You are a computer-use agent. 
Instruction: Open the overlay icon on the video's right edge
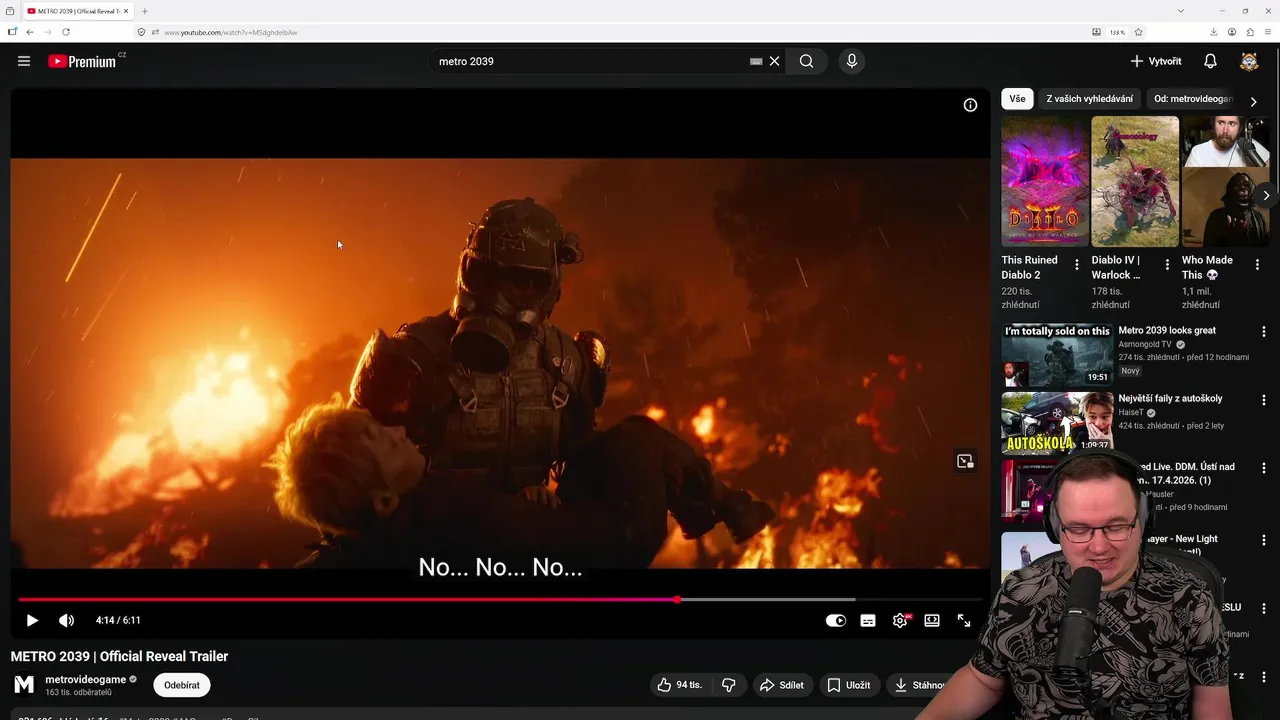coord(965,461)
